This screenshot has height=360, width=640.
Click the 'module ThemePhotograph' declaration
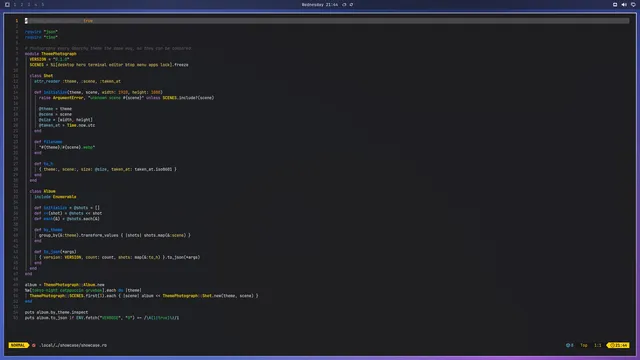tap(51, 53)
